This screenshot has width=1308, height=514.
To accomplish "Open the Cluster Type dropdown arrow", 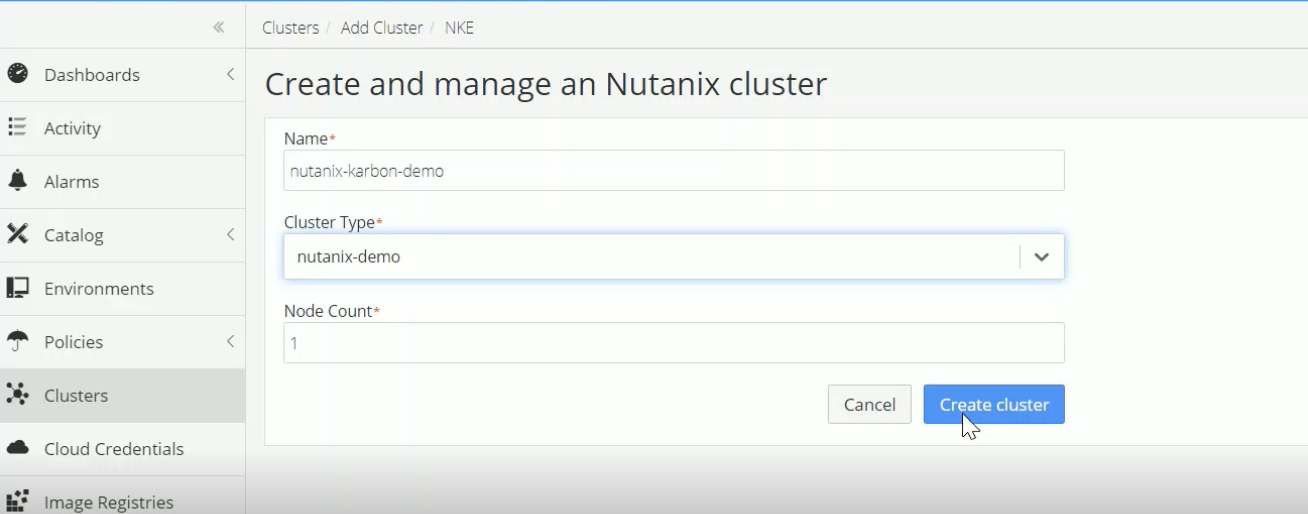I will (x=1041, y=257).
